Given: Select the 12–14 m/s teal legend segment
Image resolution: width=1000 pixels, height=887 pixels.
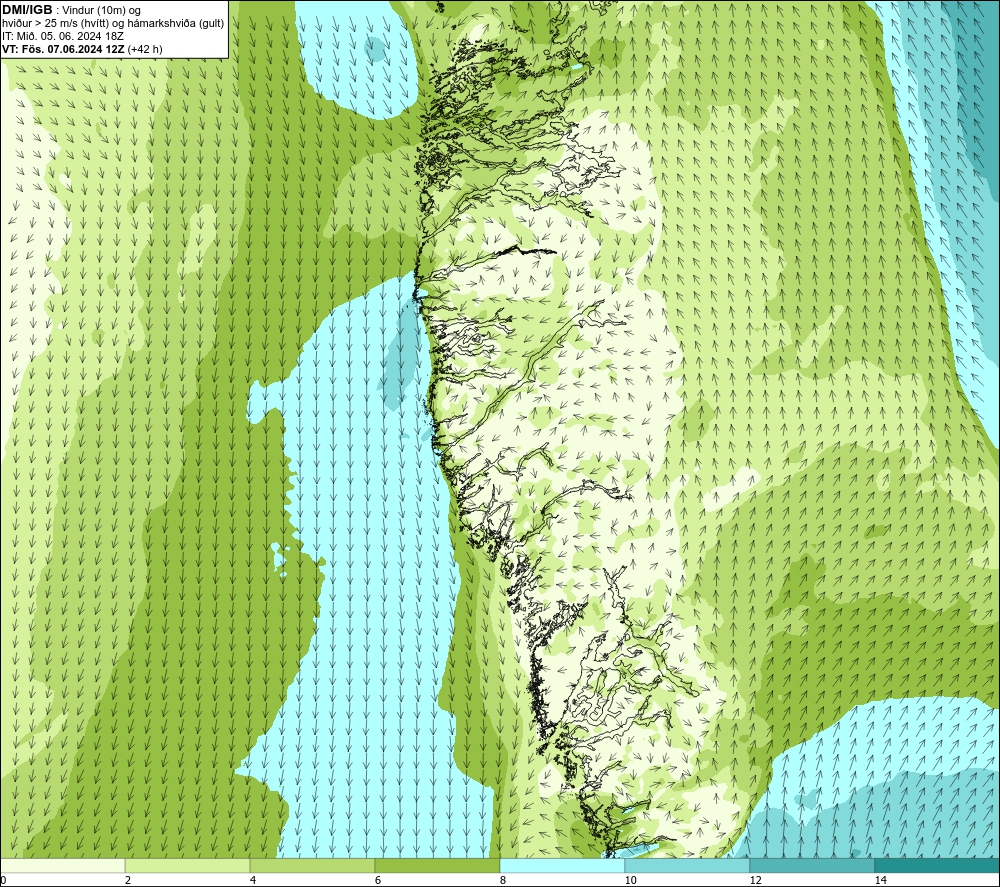Looking at the screenshot, I should 812,865.
